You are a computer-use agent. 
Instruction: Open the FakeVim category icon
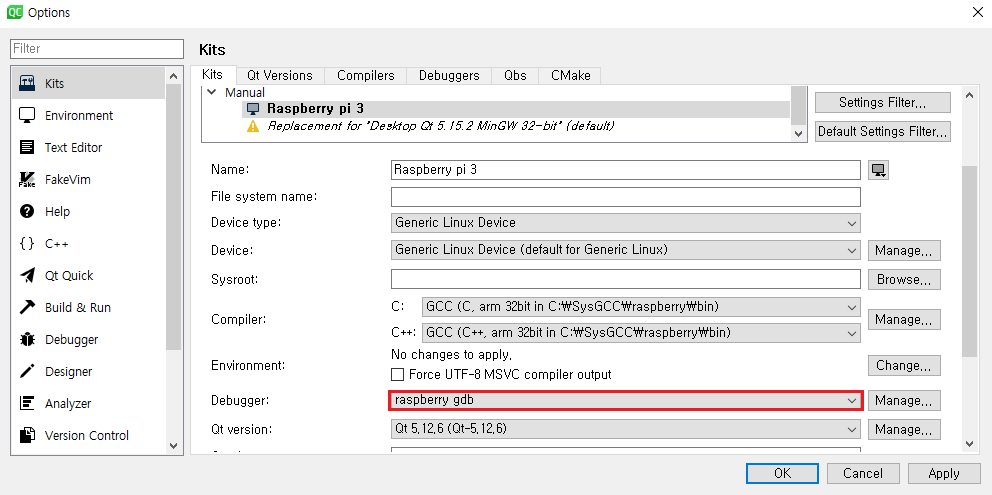click(27, 179)
